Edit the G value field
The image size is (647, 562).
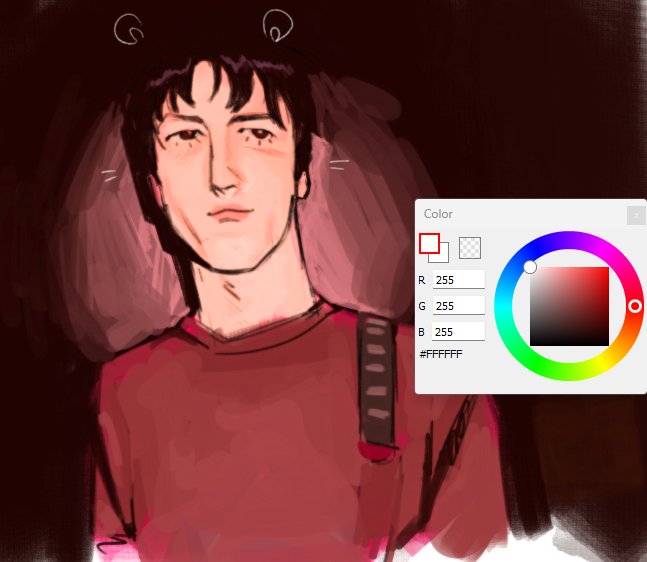coord(458,306)
